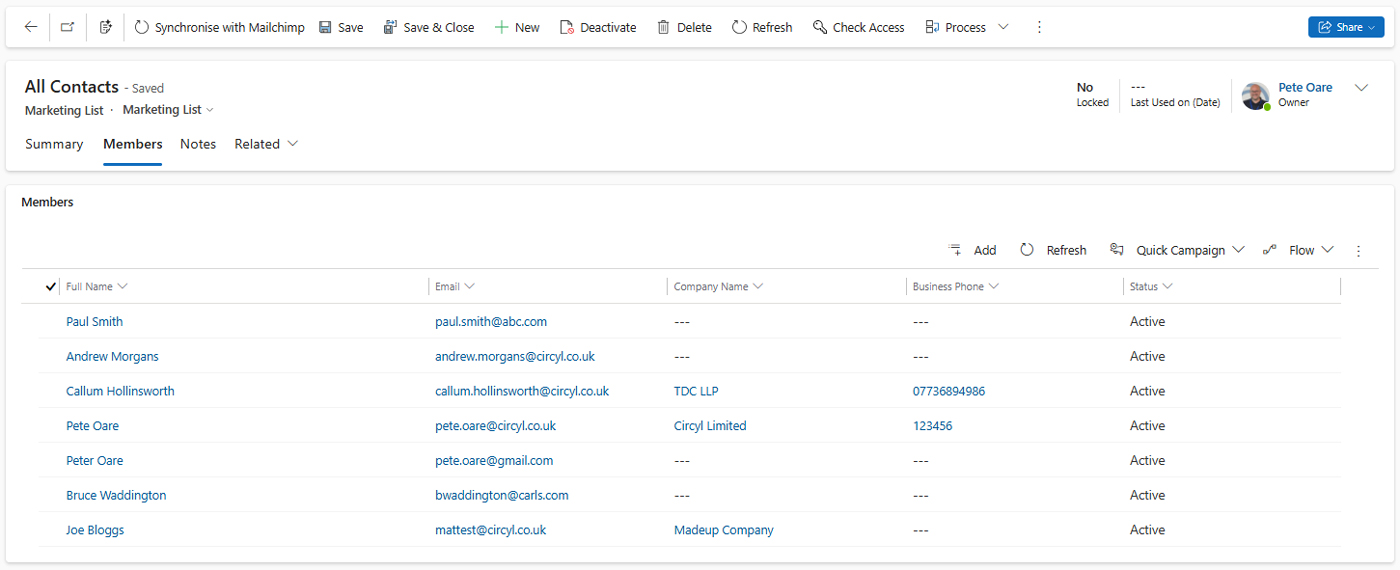1400x570 pixels.
Task: Toggle the select all rows checkmark
Action: (51, 286)
